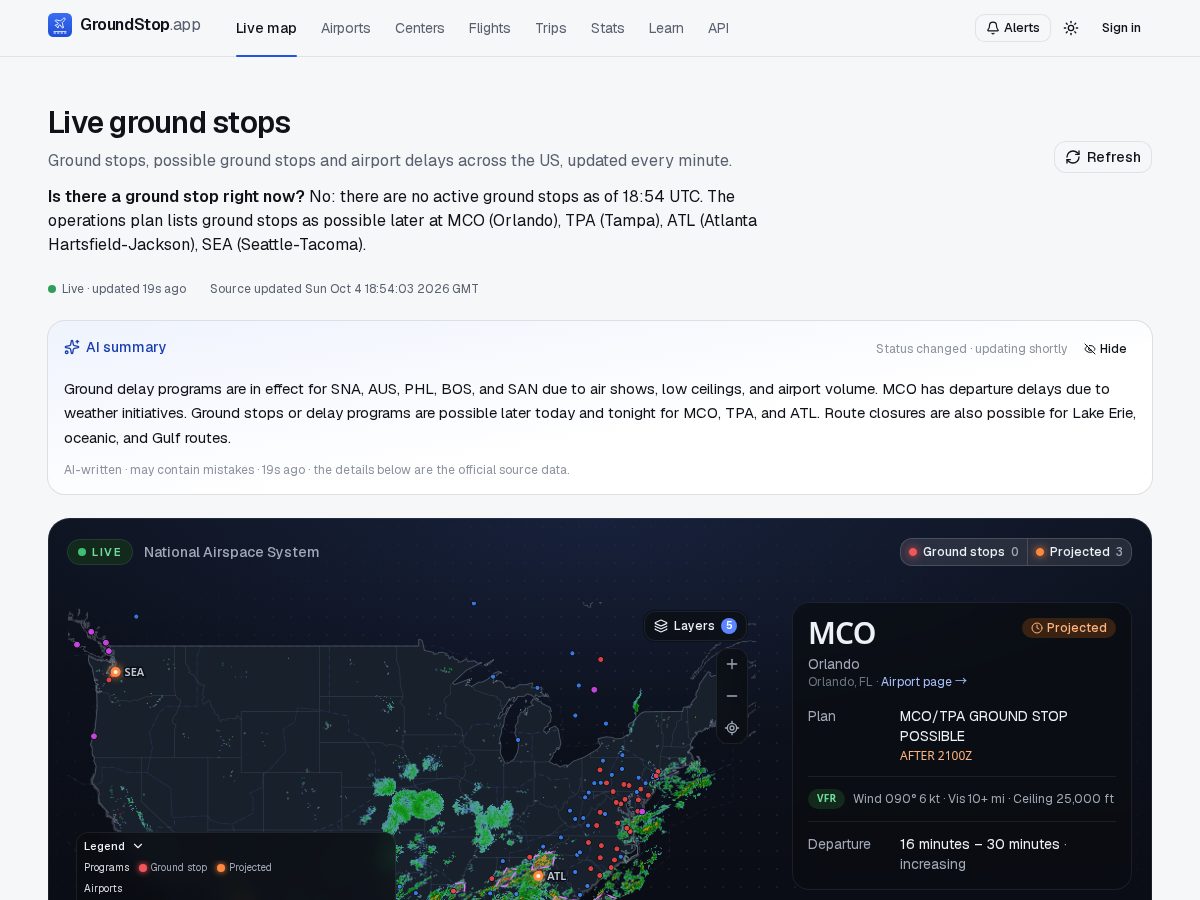Open the Trips nav item

[x=551, y=28]
